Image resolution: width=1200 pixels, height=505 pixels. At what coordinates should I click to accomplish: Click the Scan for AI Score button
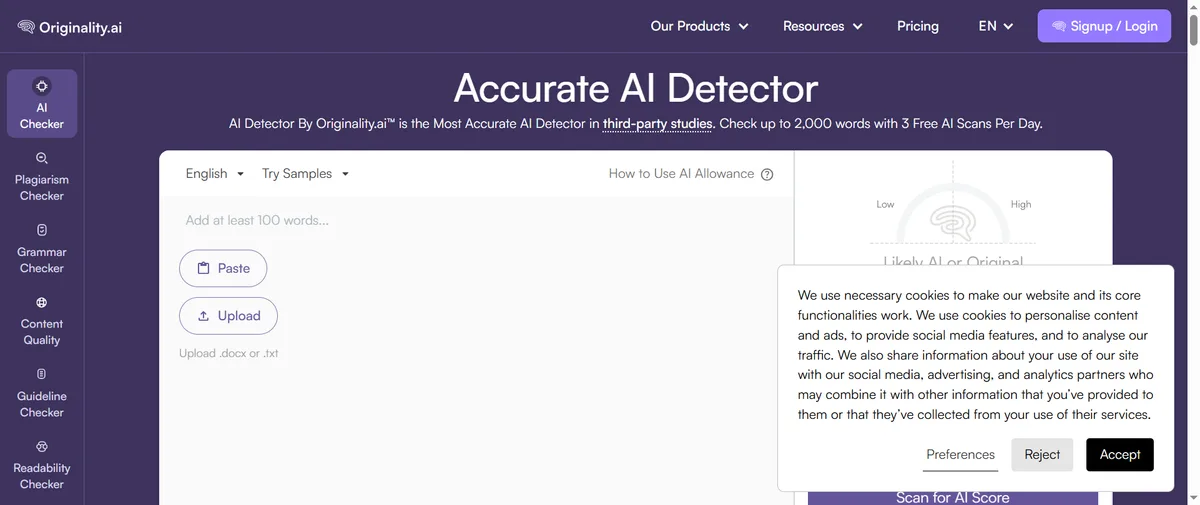(x=953, y=497)
